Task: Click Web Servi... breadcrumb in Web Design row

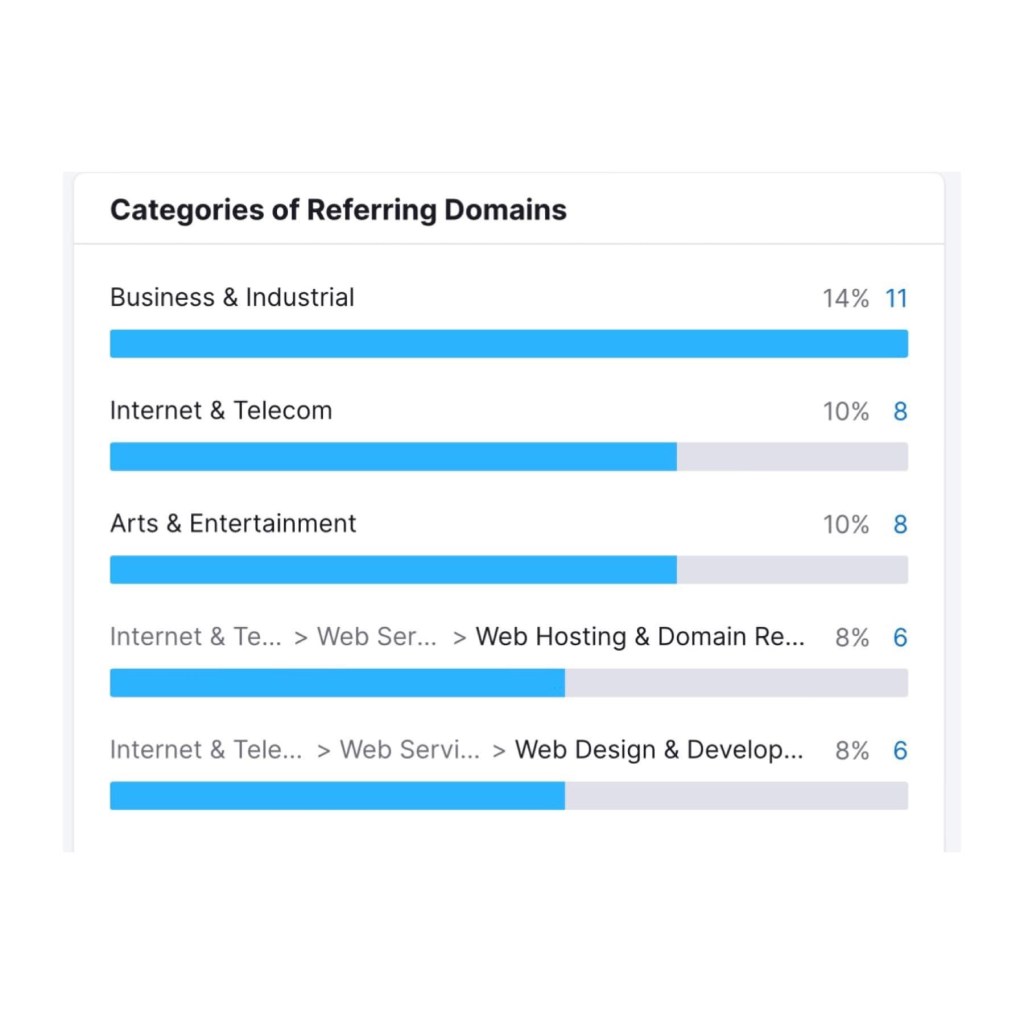Action: pos(409,750)
